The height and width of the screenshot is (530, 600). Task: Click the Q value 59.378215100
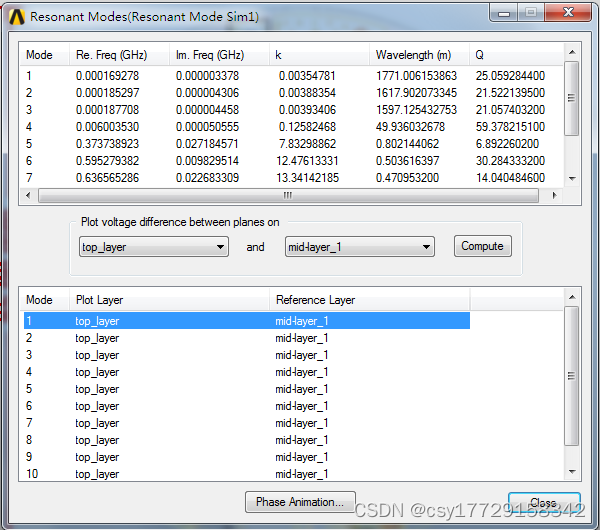[510, 127]
